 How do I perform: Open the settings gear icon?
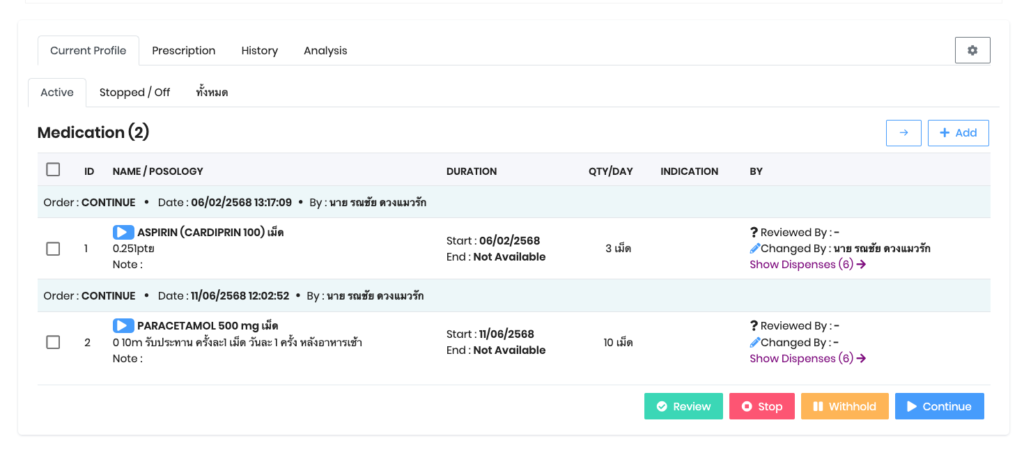pos(972,50)
